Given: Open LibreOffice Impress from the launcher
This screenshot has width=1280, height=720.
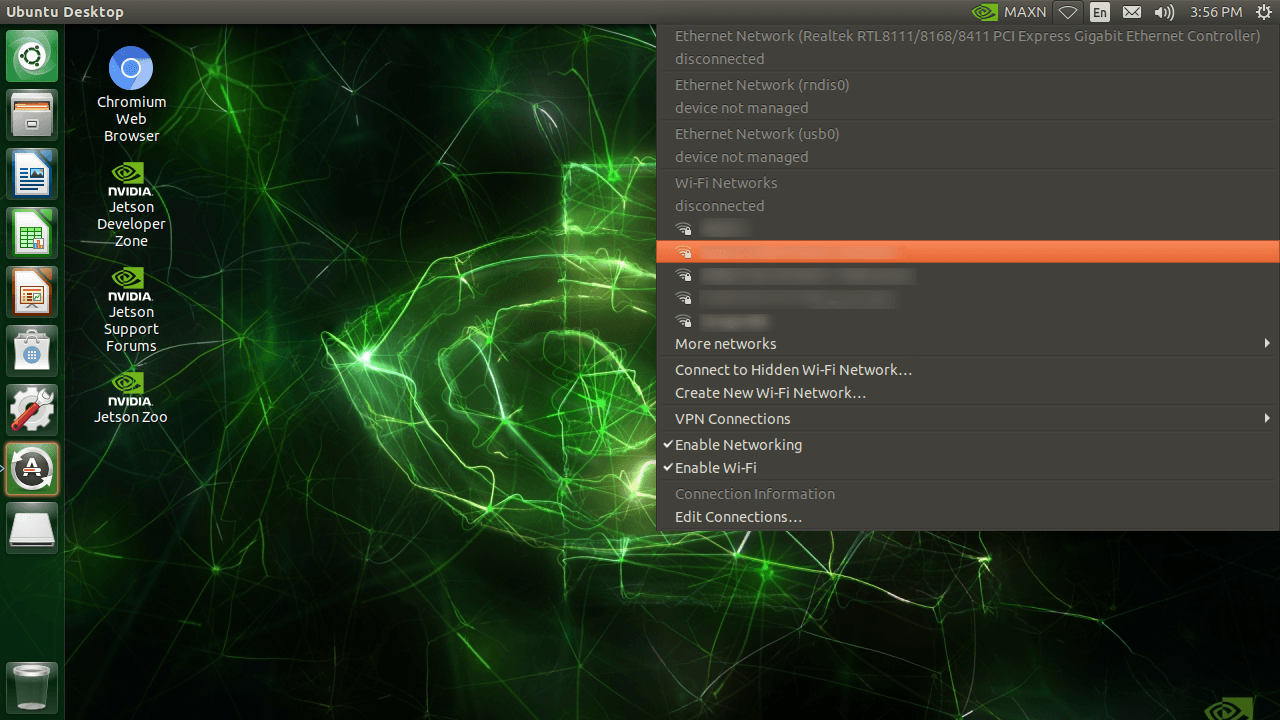Looking at the screenshot, I should (32, 292).
